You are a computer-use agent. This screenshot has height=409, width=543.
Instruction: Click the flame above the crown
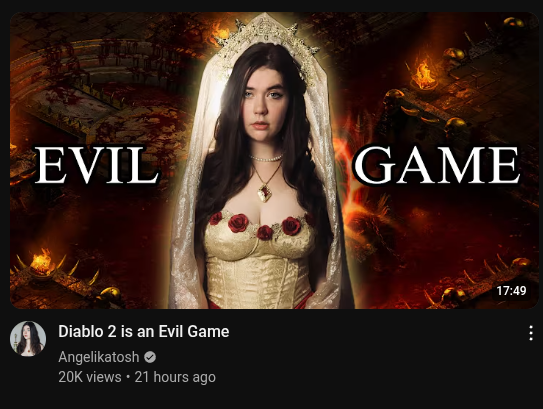tap(220, 32)
